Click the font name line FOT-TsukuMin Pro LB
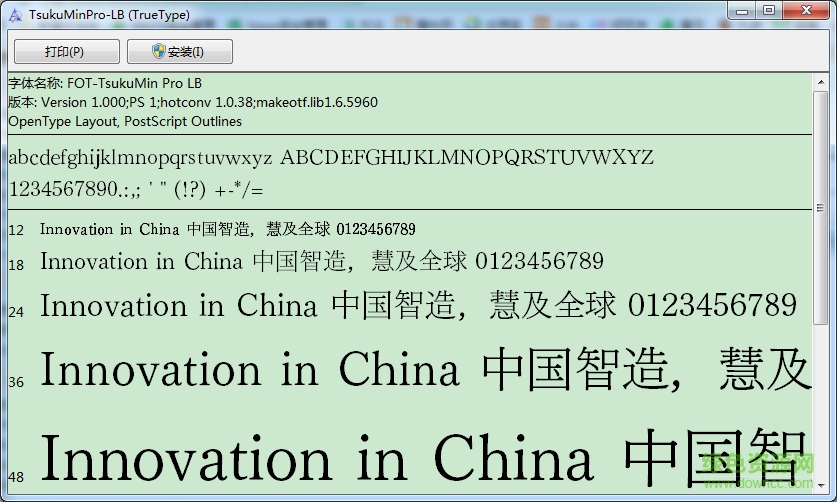The width and height of the screenshot is (837, 502). coord(105,83)
